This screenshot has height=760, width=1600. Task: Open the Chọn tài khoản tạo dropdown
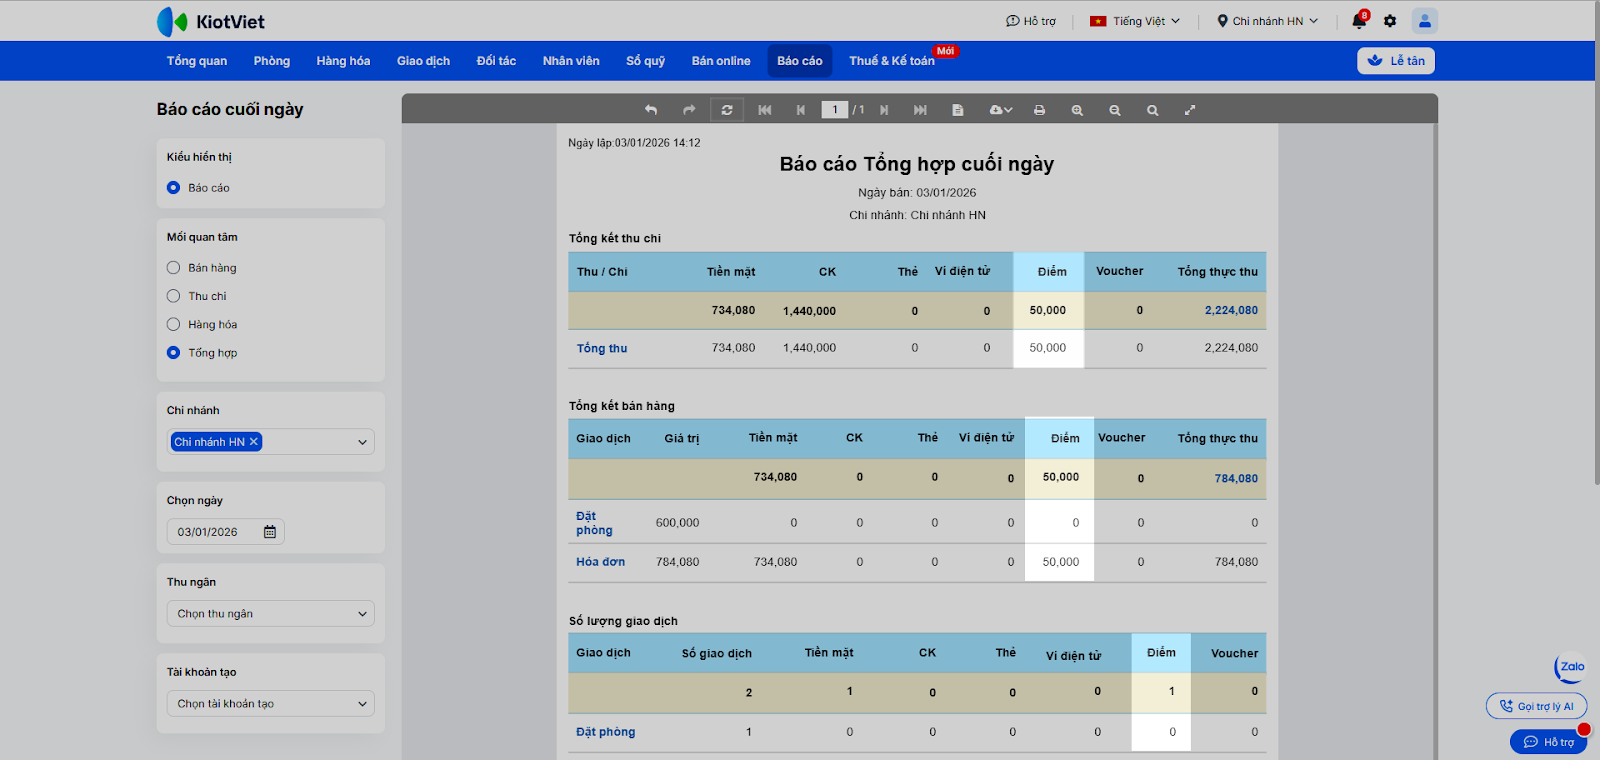point(271,704)
